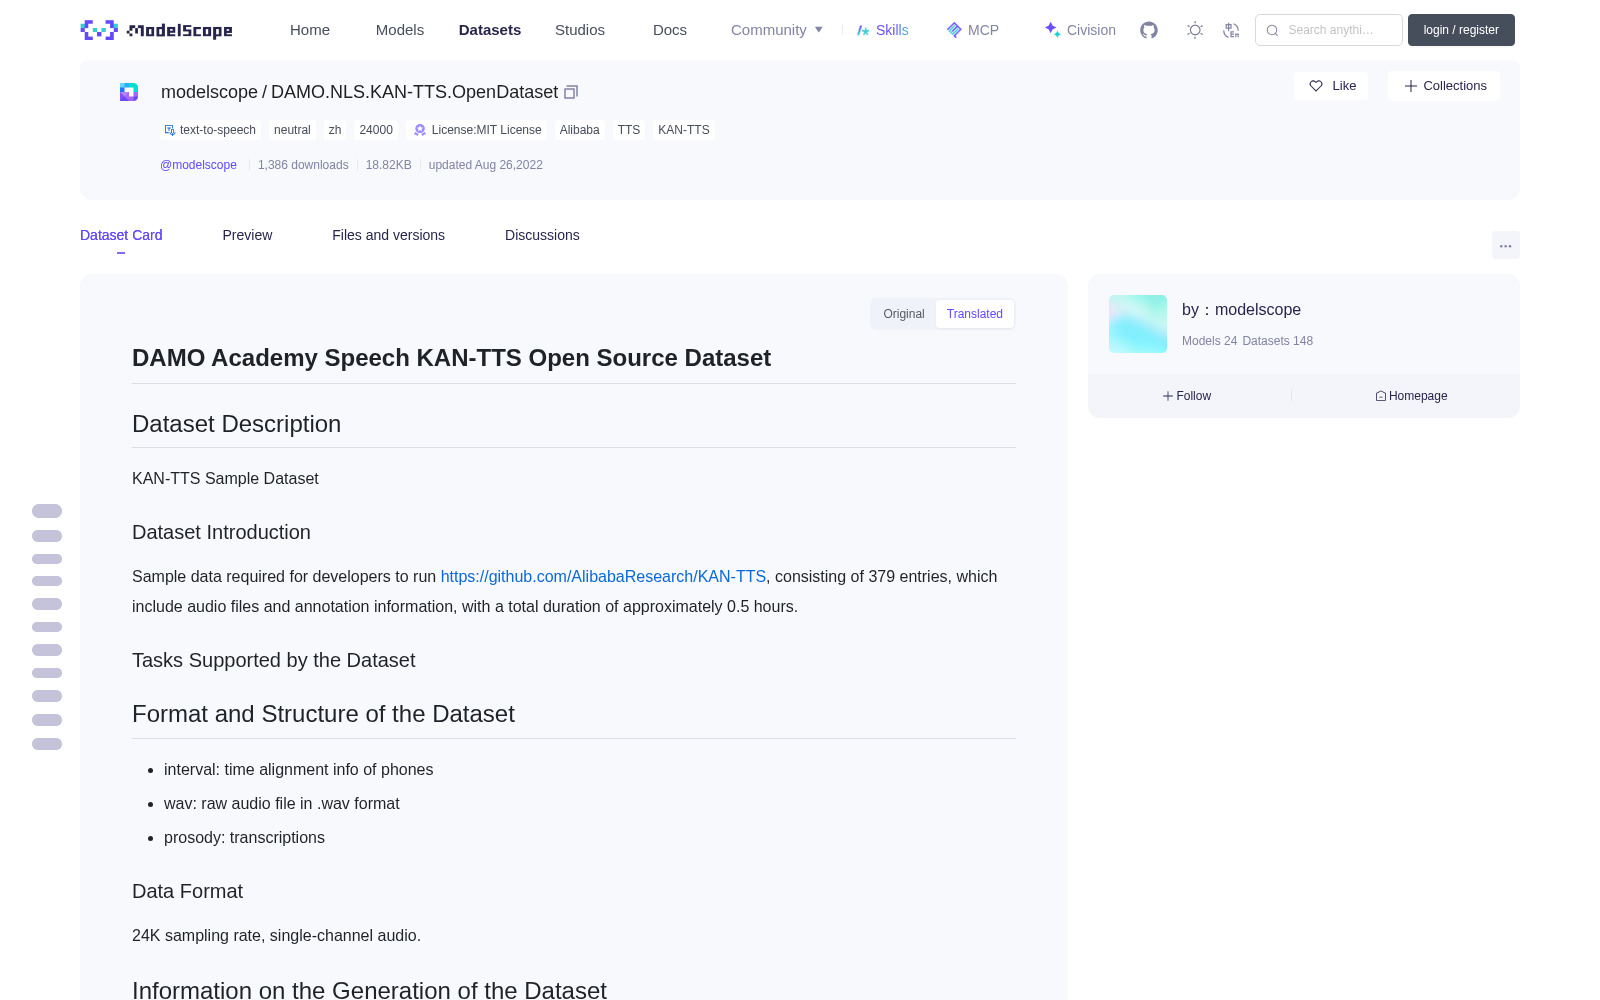This screenshot has width=1600, height=1000.
Task: Jump using the last outline marker
Action: (47, 744)
